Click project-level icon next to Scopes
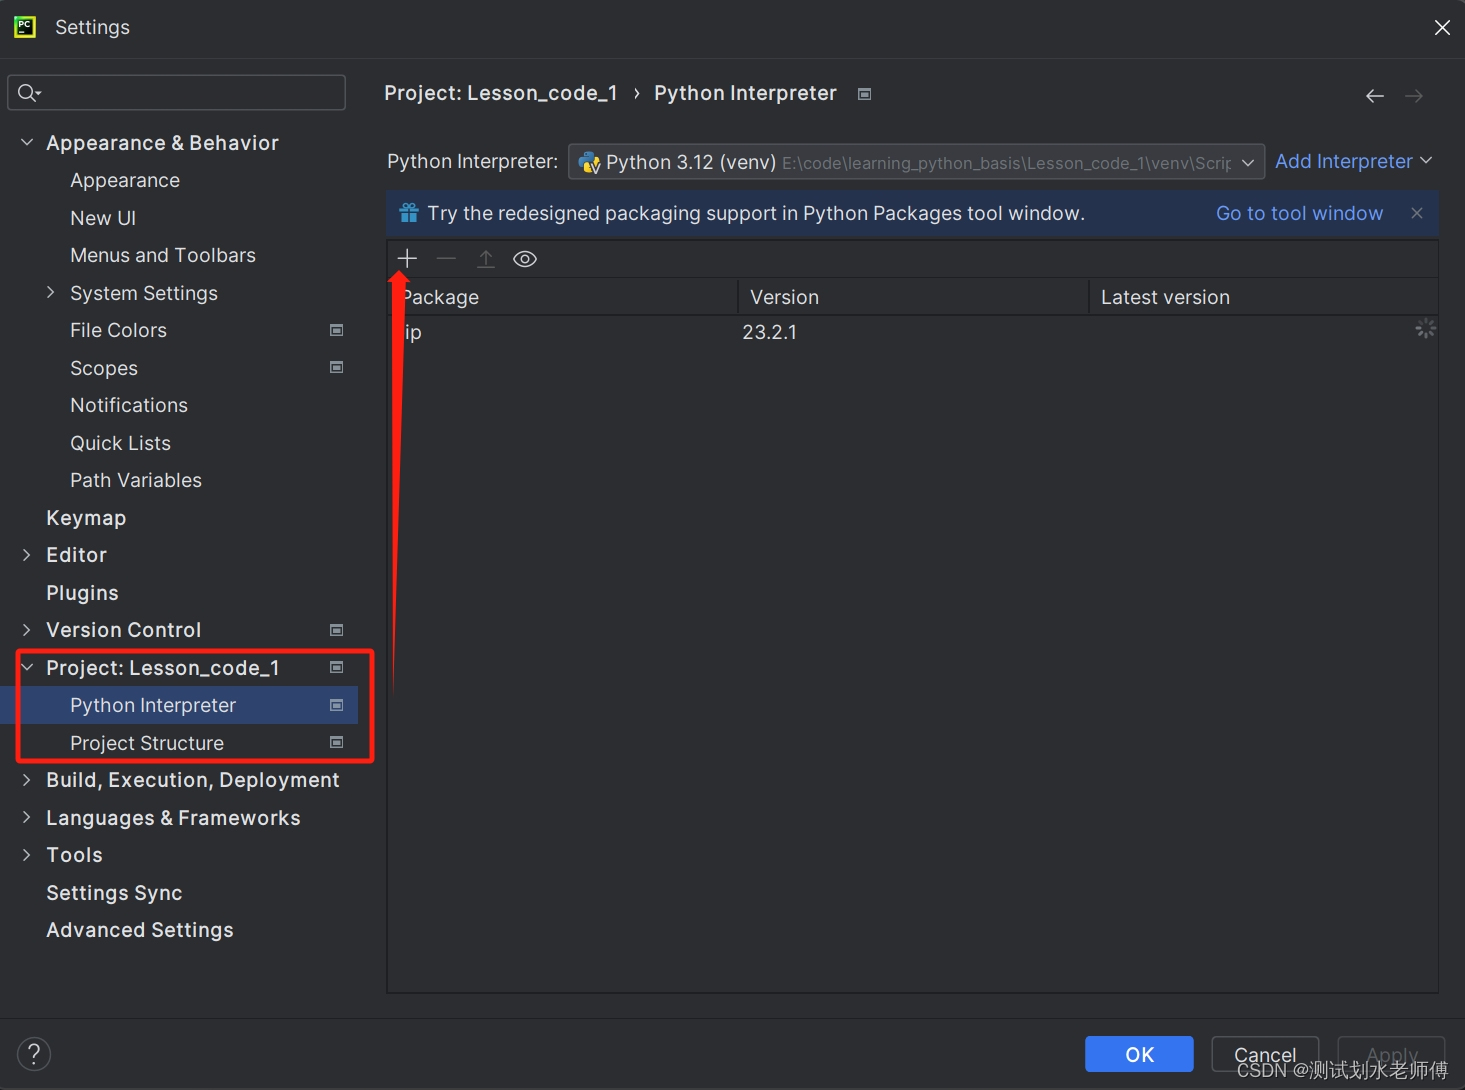The width and height of the screenshot is (1465, 1090). [337, 367]
